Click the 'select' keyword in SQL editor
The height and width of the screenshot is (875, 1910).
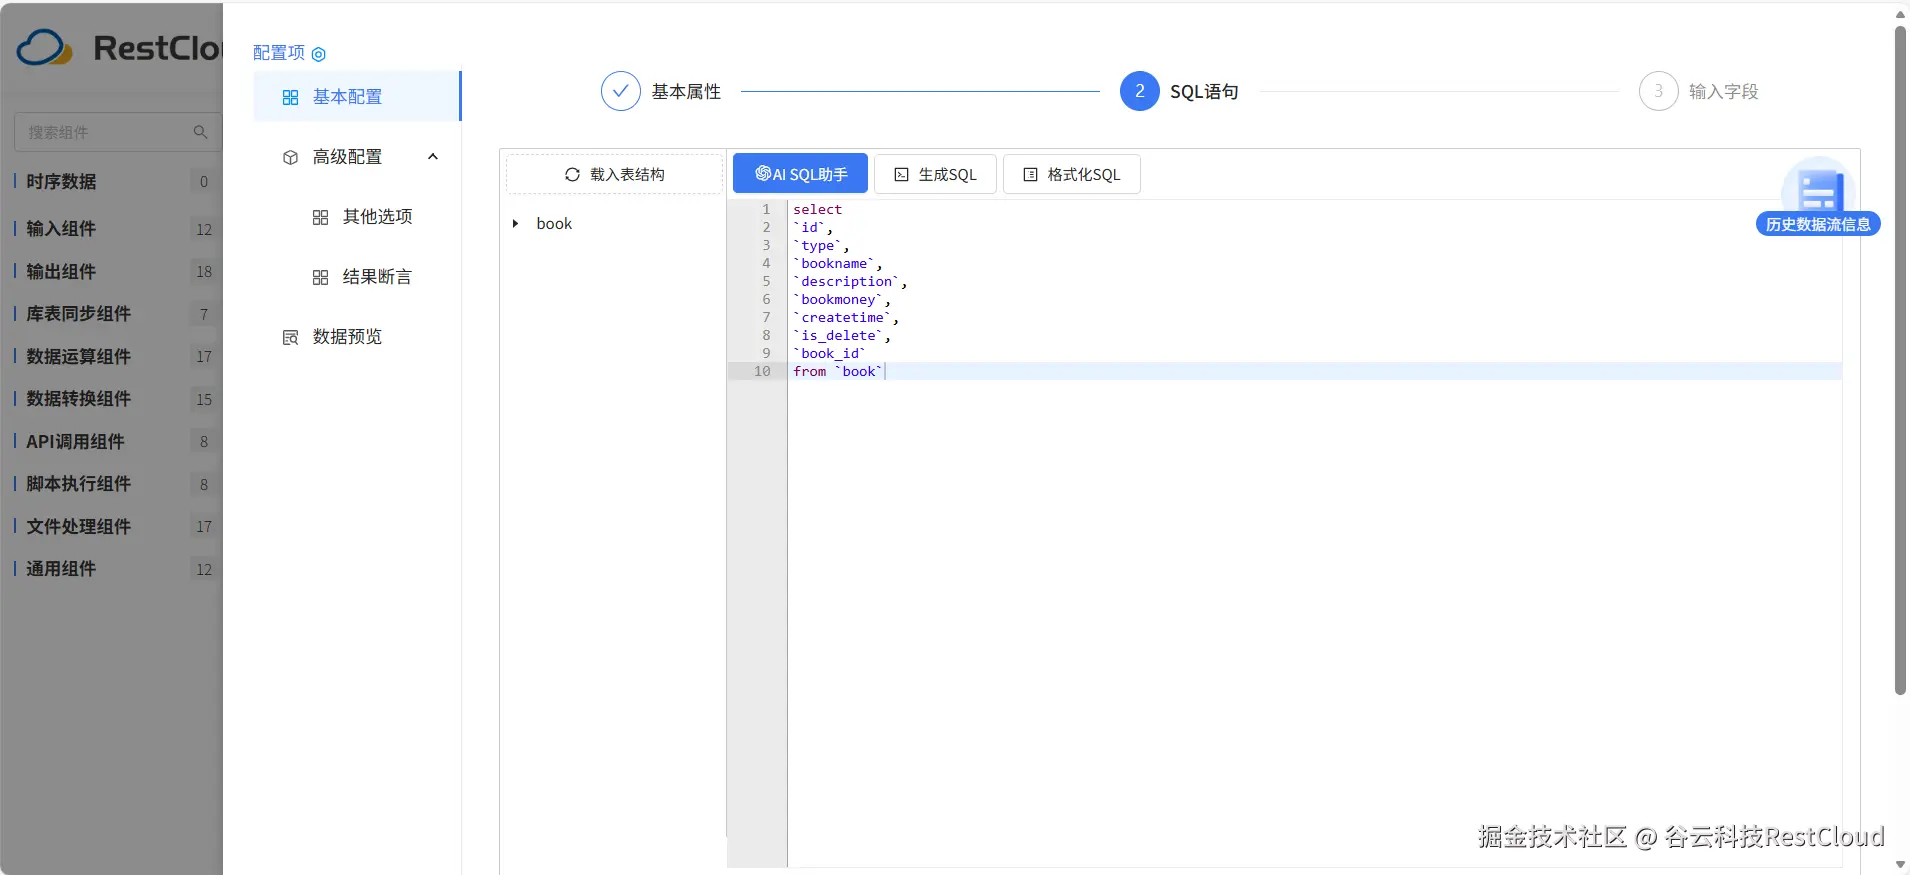tap(817, 209)
